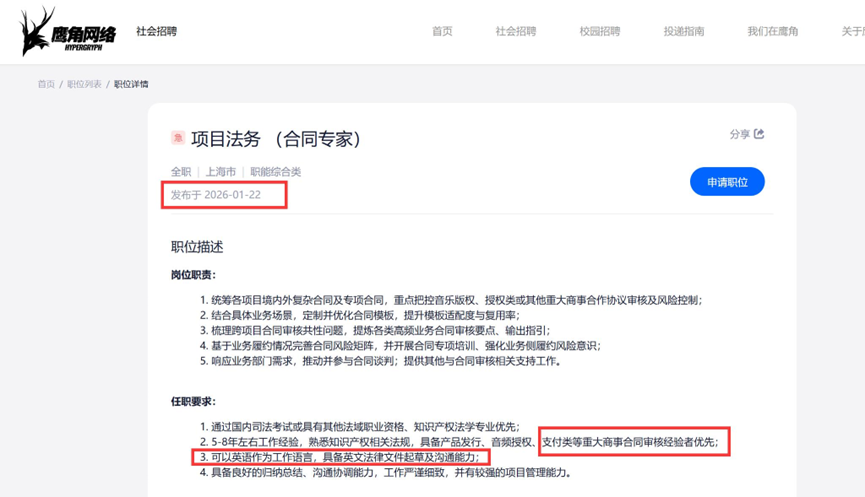The image size is (865, 497).
Task: Click duty line 结合具体业务场景，定制并优化合同模板
Action: tap(360, 315)
